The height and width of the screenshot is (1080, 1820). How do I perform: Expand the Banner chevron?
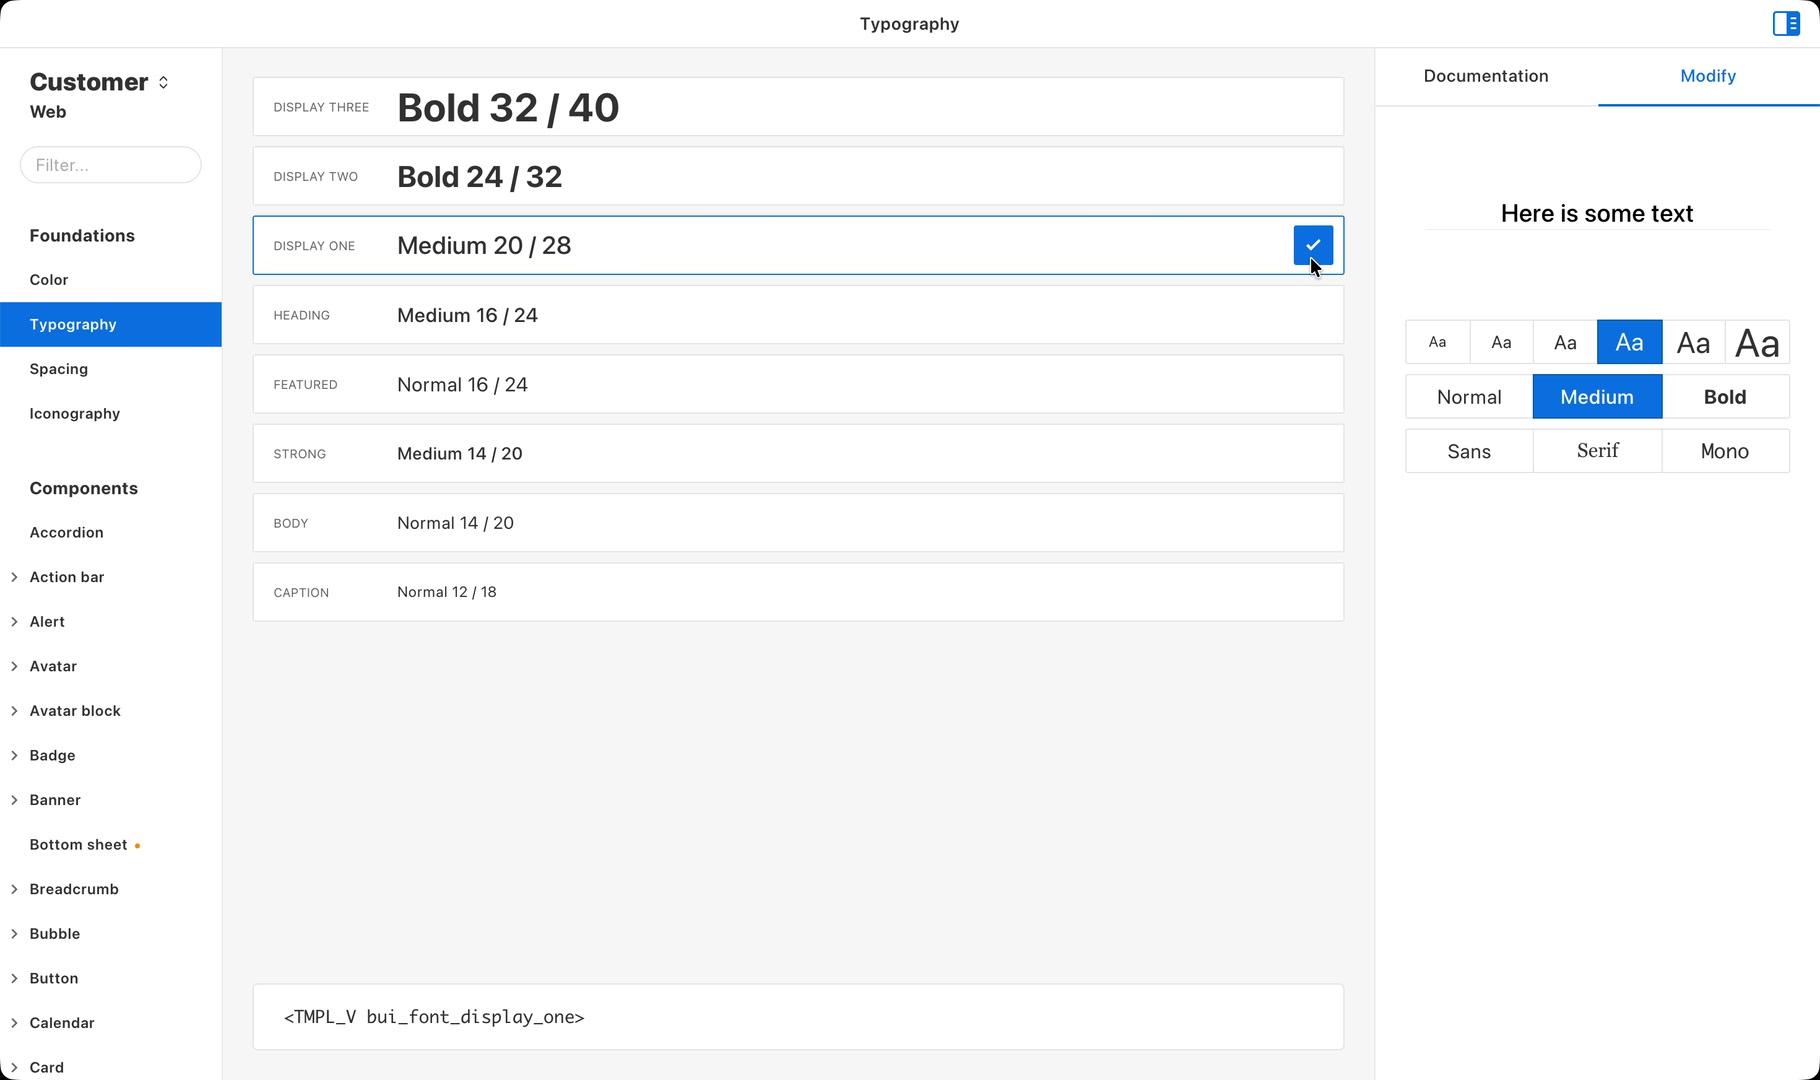click(x=14, y=800)
